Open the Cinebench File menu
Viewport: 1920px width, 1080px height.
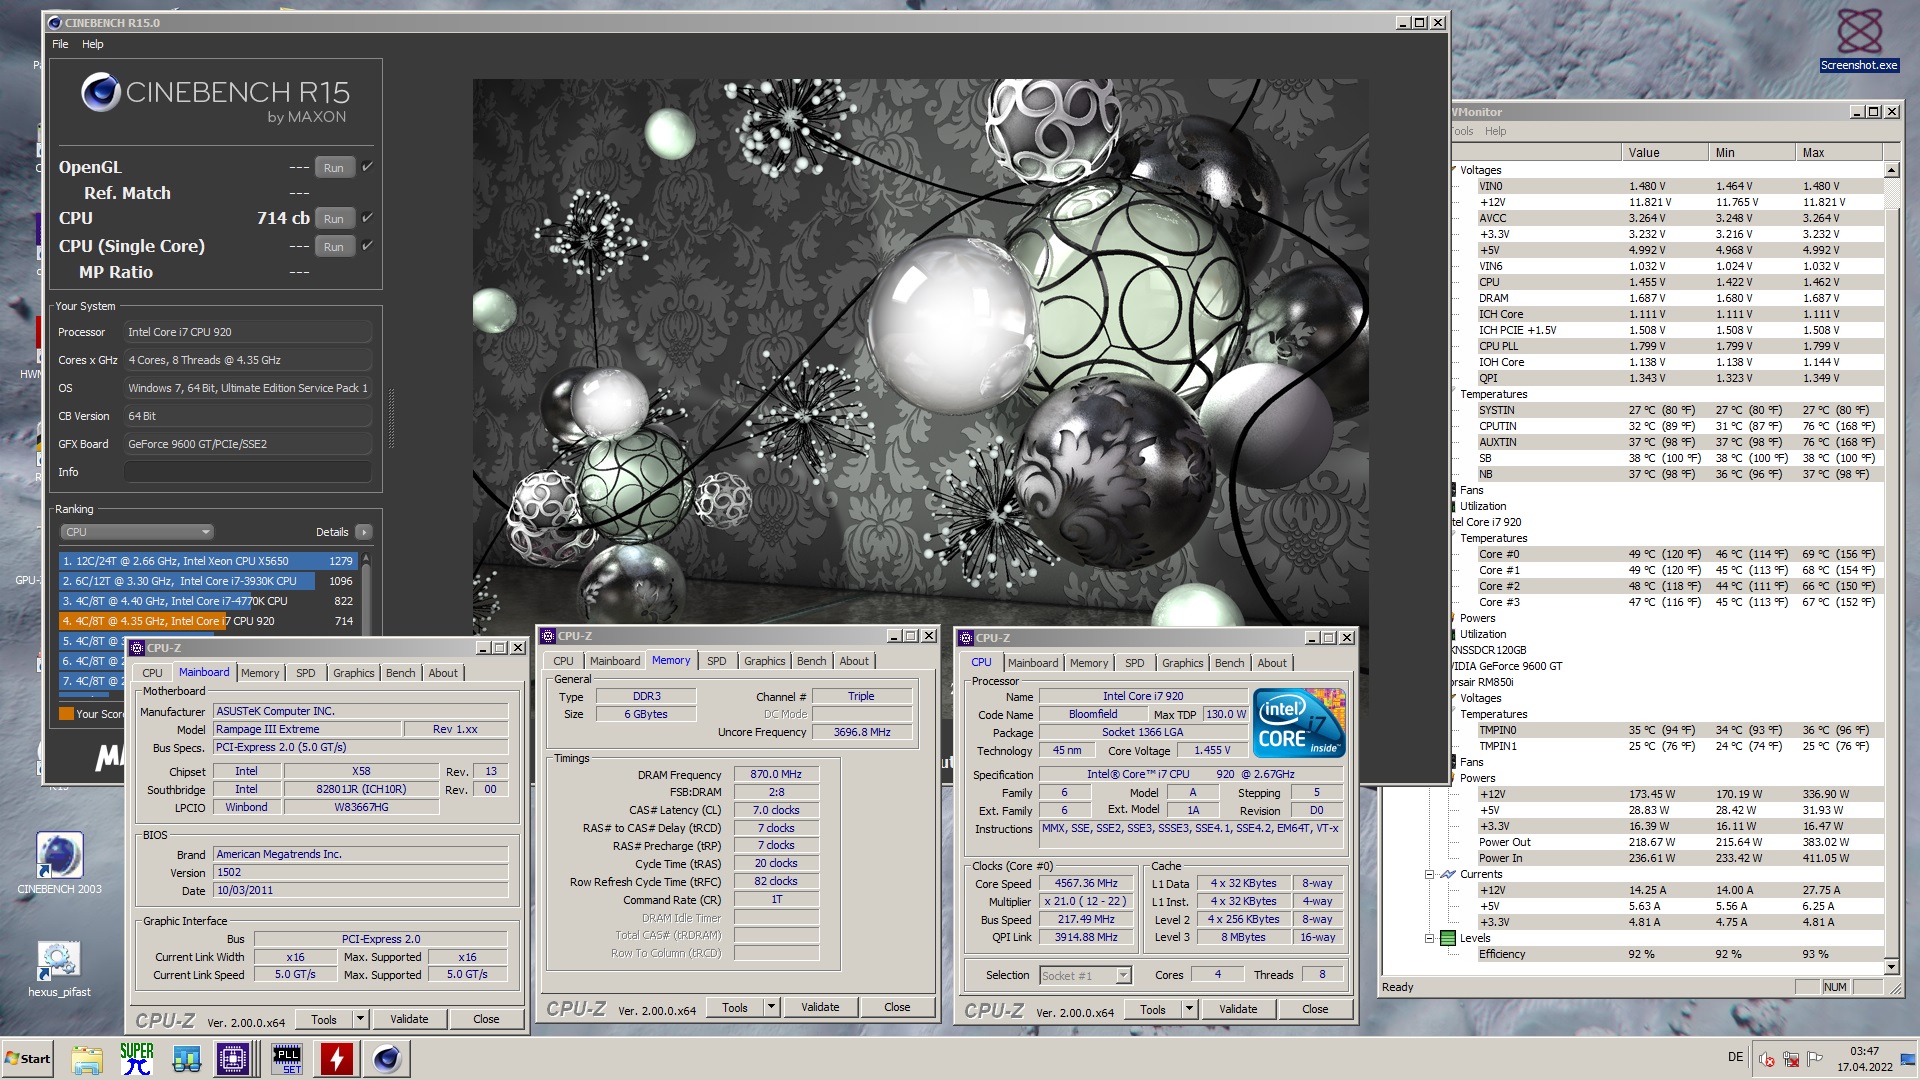60,44
